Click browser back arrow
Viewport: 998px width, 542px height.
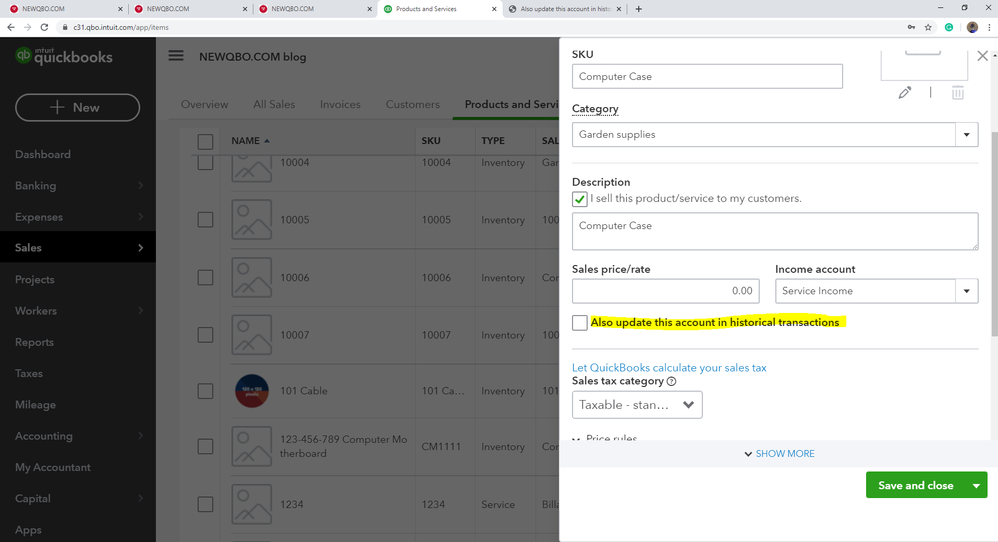click(x=11, y=27)
